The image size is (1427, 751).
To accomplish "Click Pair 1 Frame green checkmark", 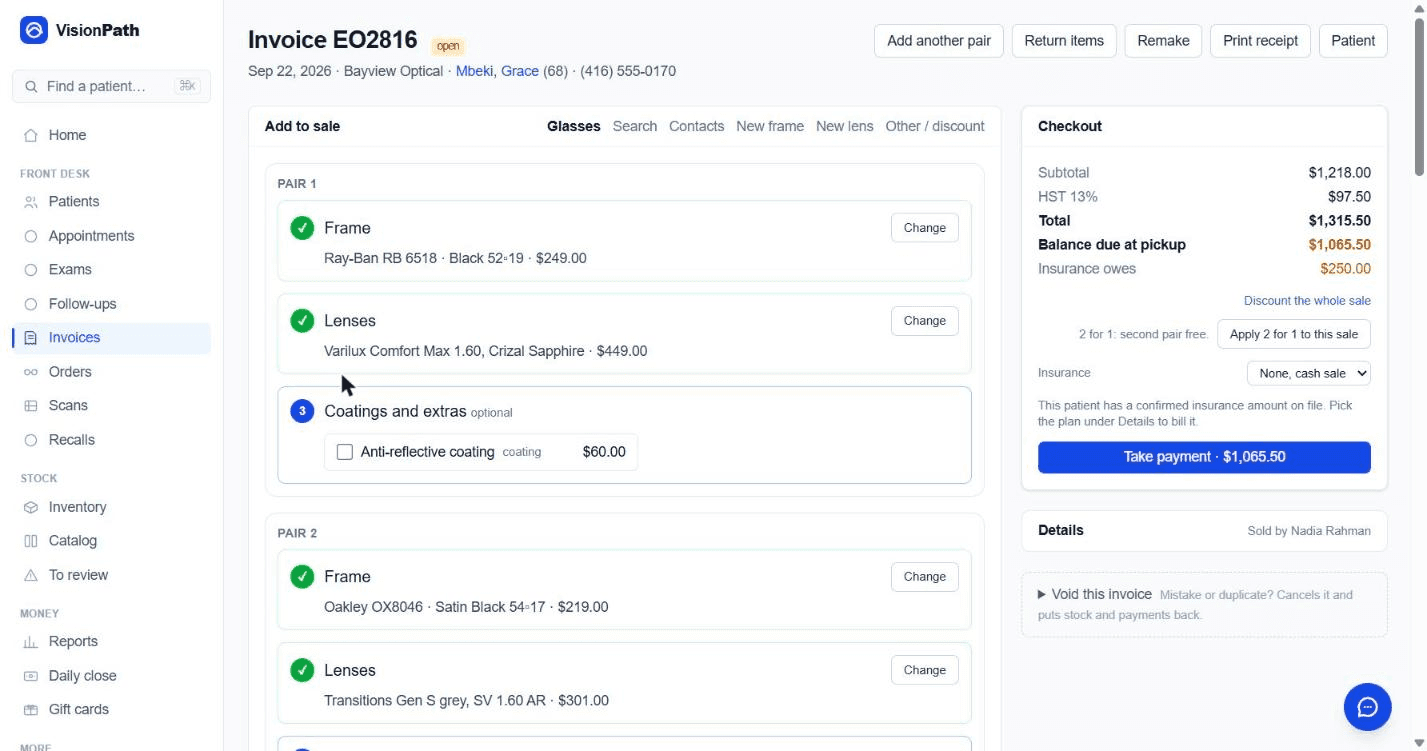I will [x=302, y=228].
